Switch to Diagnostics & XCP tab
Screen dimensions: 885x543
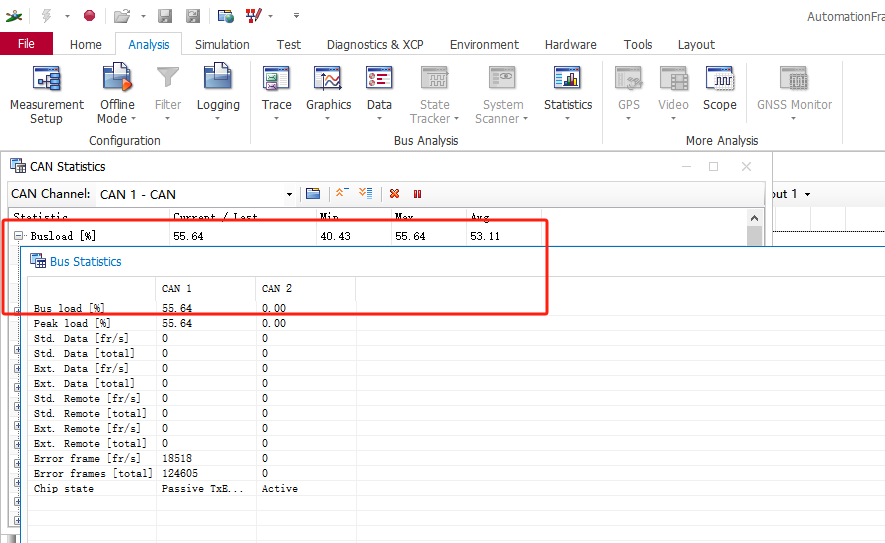tap(375, 44)
